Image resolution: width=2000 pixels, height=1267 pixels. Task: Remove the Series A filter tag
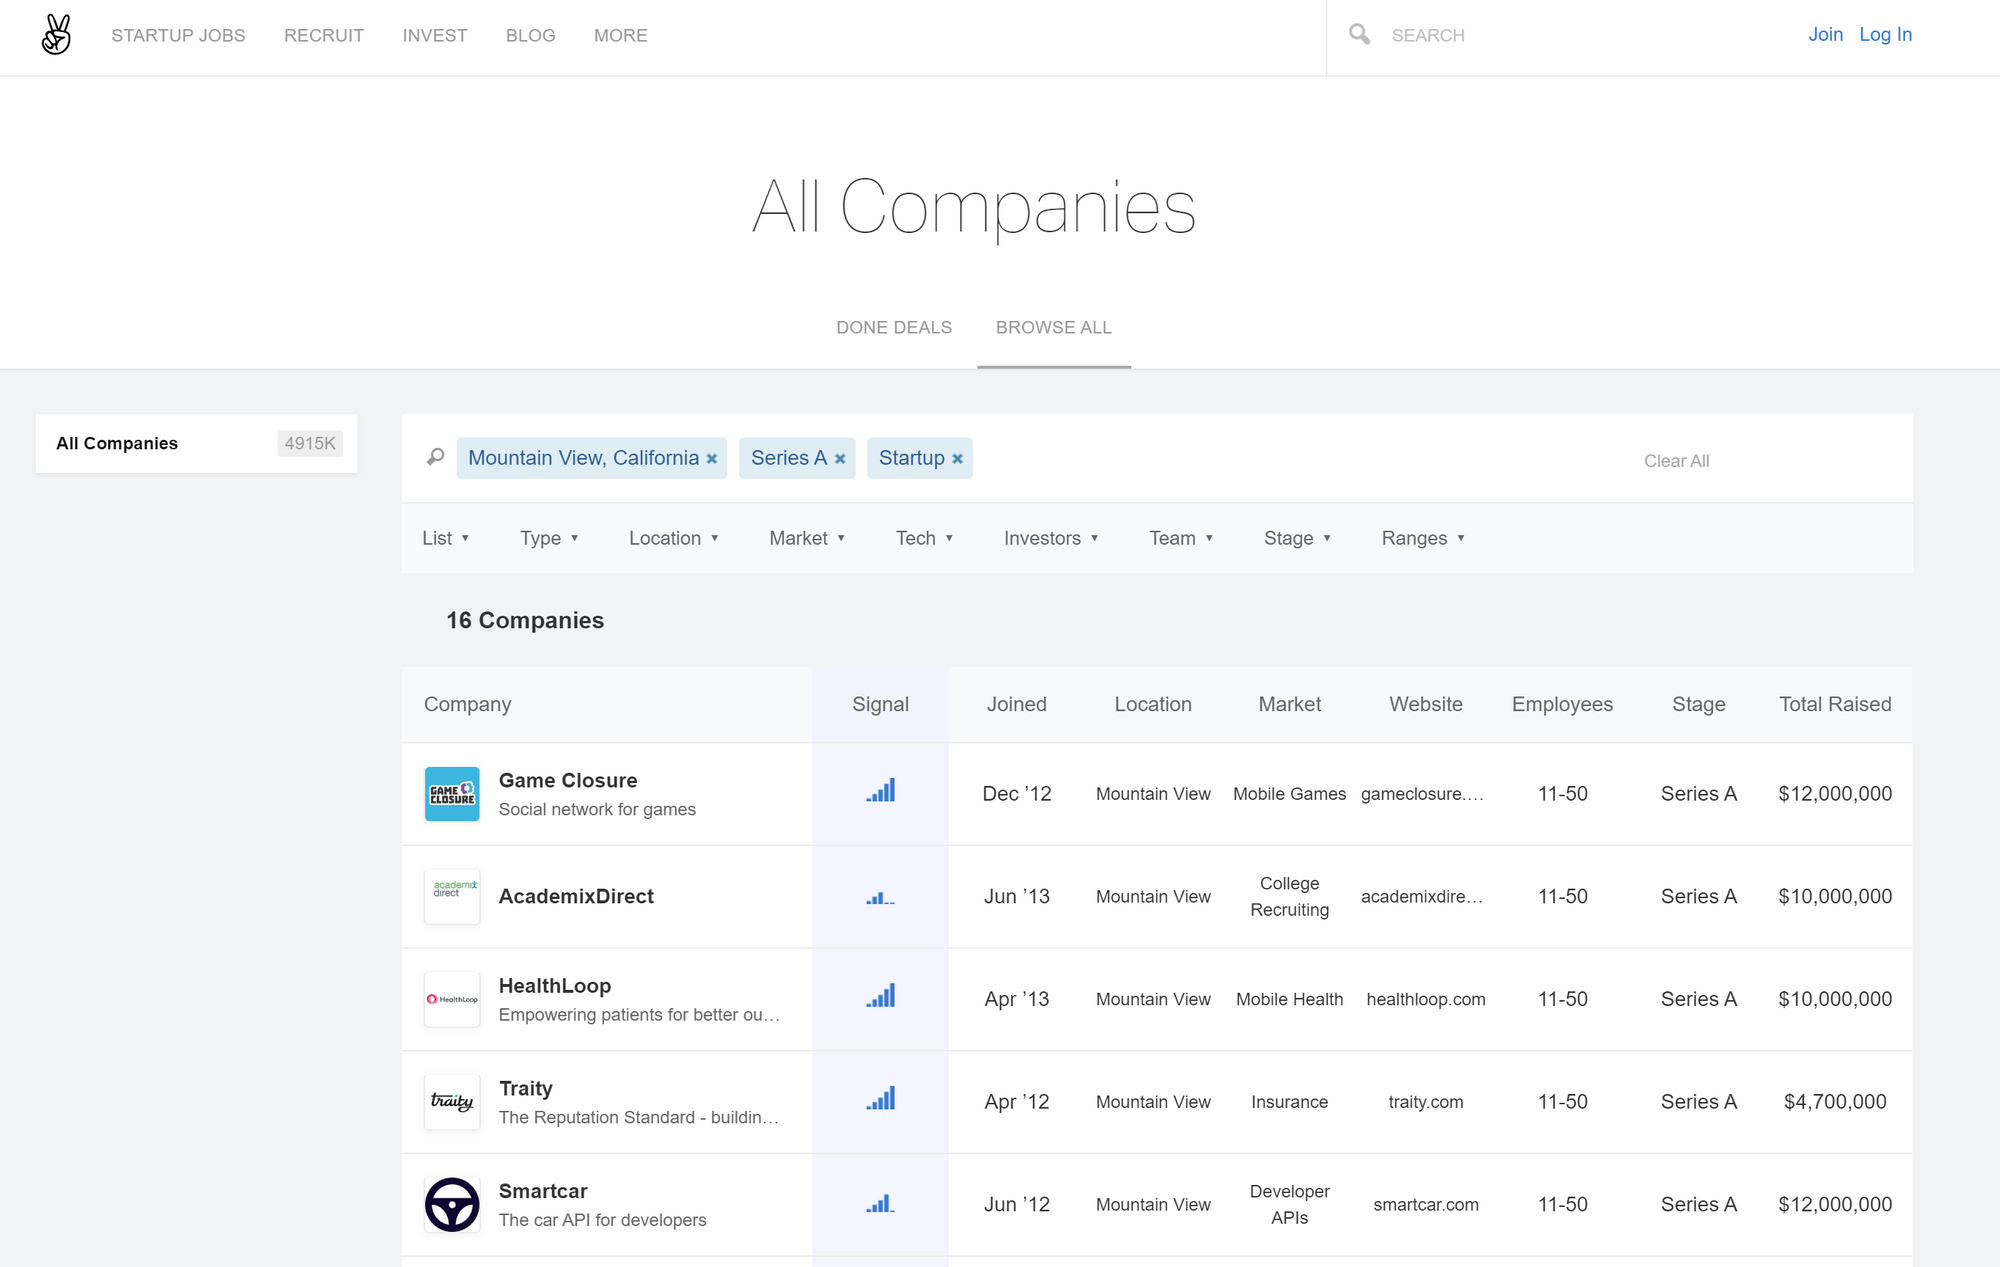(x=840, y=459)
